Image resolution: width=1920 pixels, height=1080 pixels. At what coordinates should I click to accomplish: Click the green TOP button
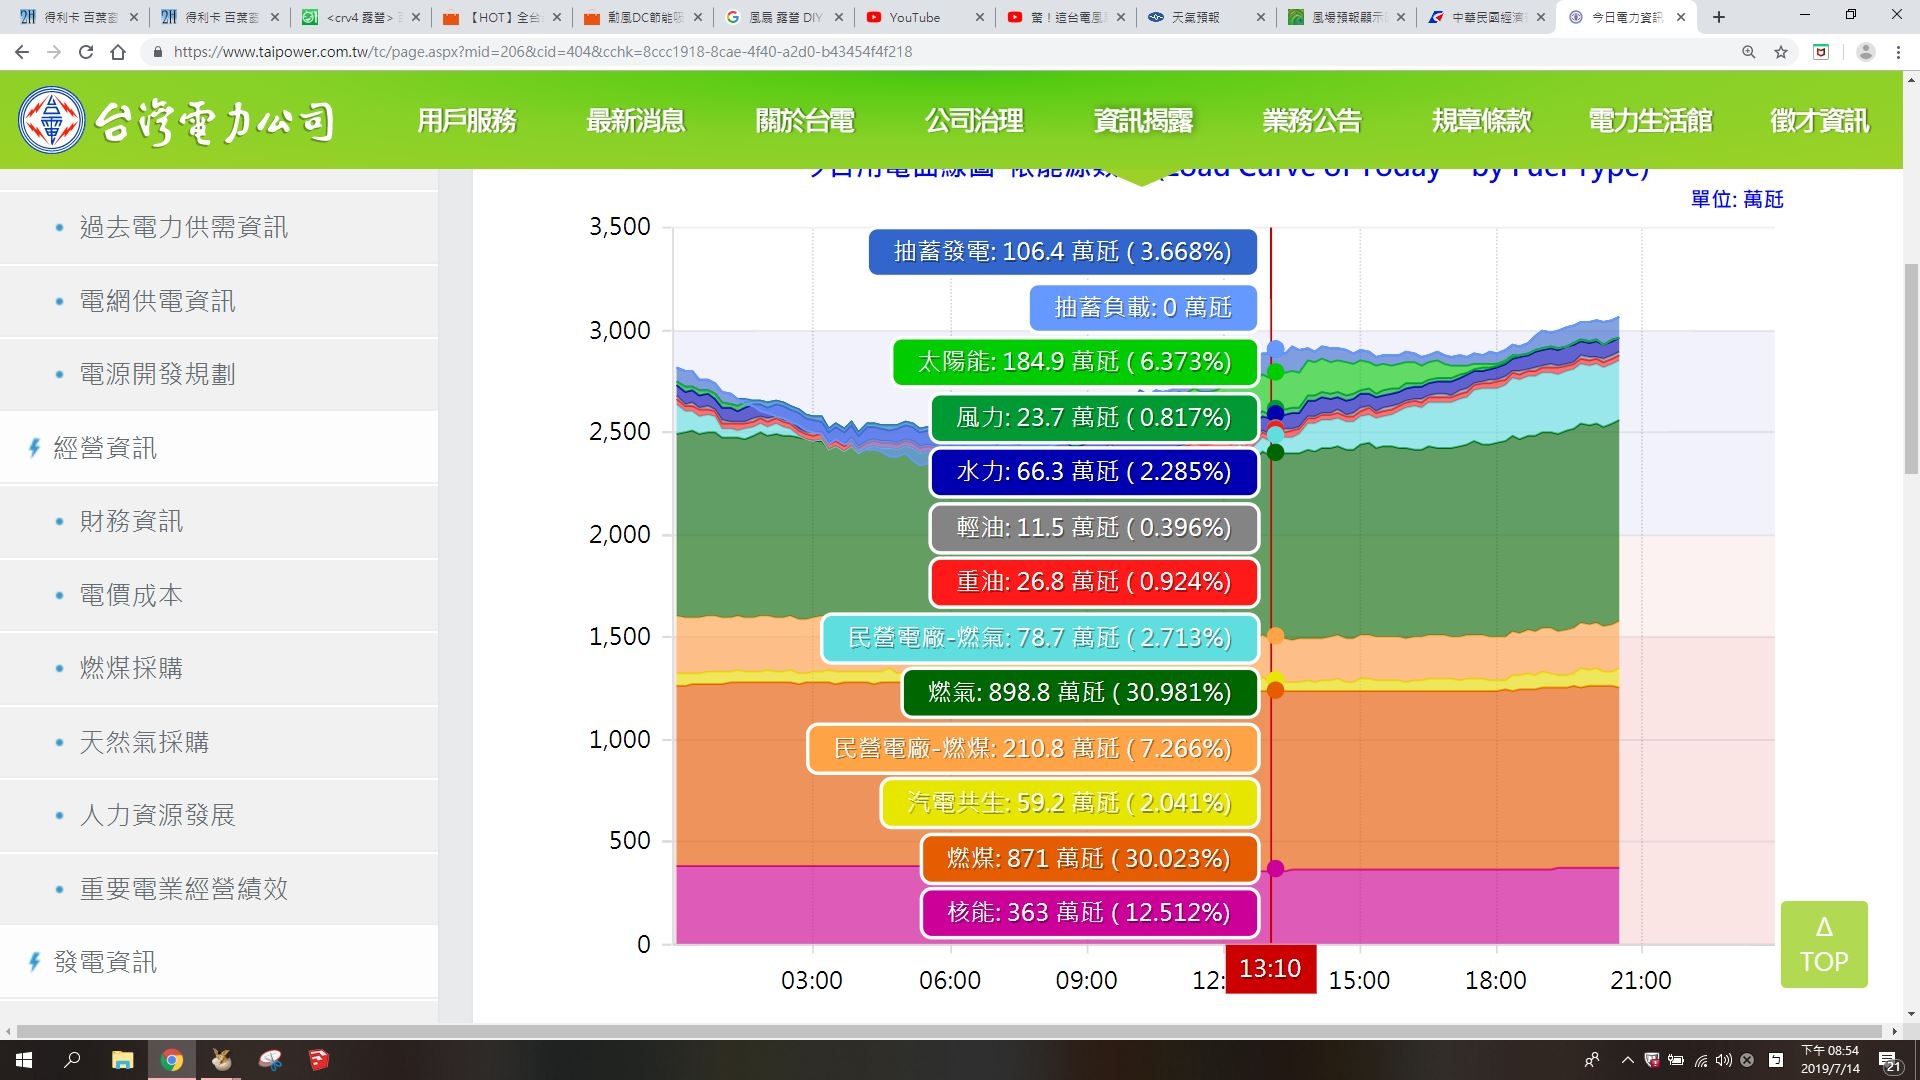click(x=1824, y=945)
